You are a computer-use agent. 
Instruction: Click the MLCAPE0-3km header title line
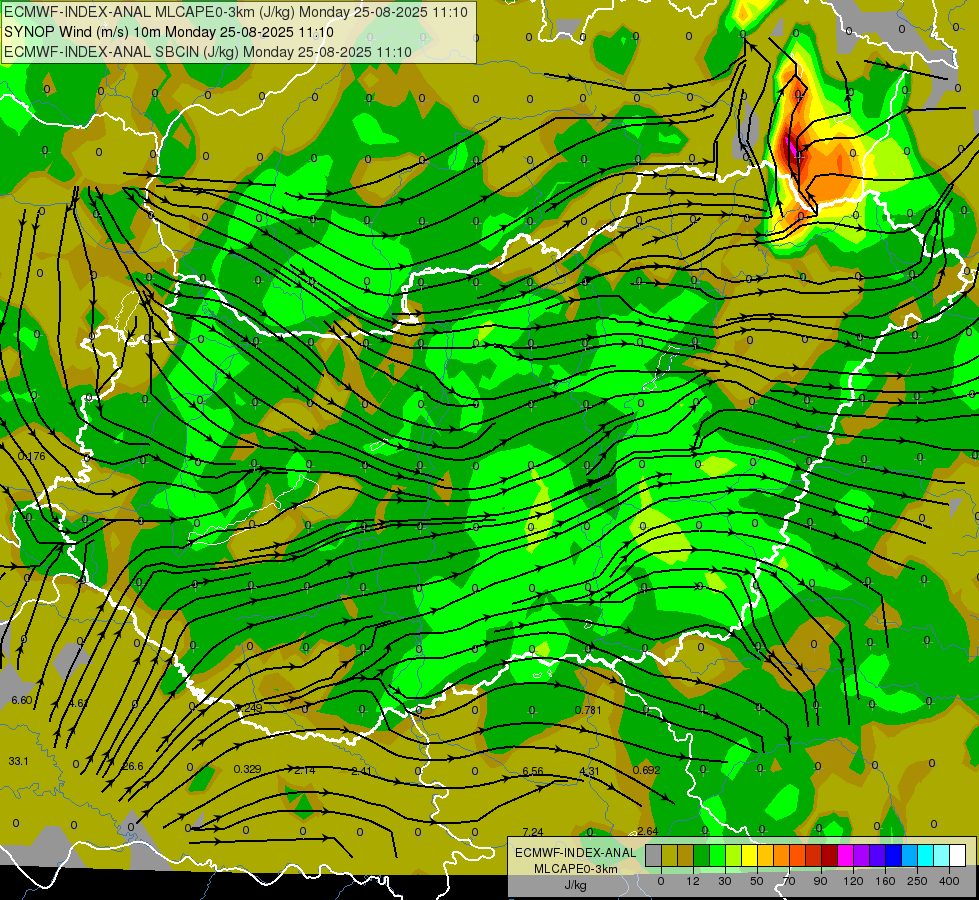coord(235,12)
